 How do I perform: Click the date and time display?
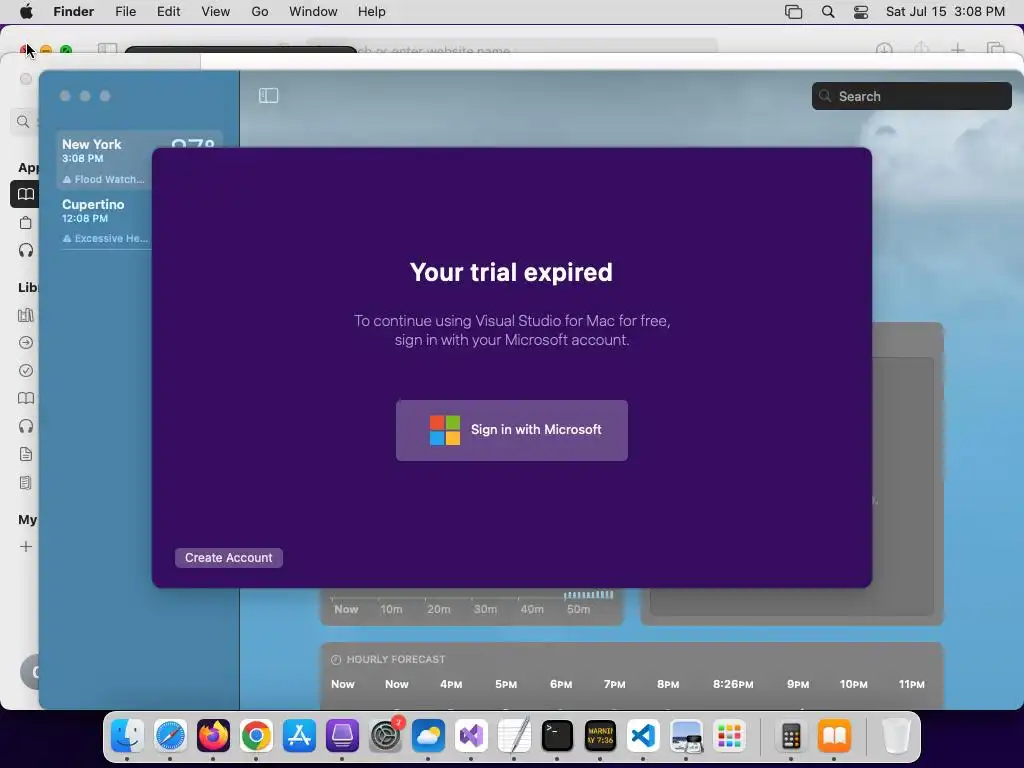945,11
